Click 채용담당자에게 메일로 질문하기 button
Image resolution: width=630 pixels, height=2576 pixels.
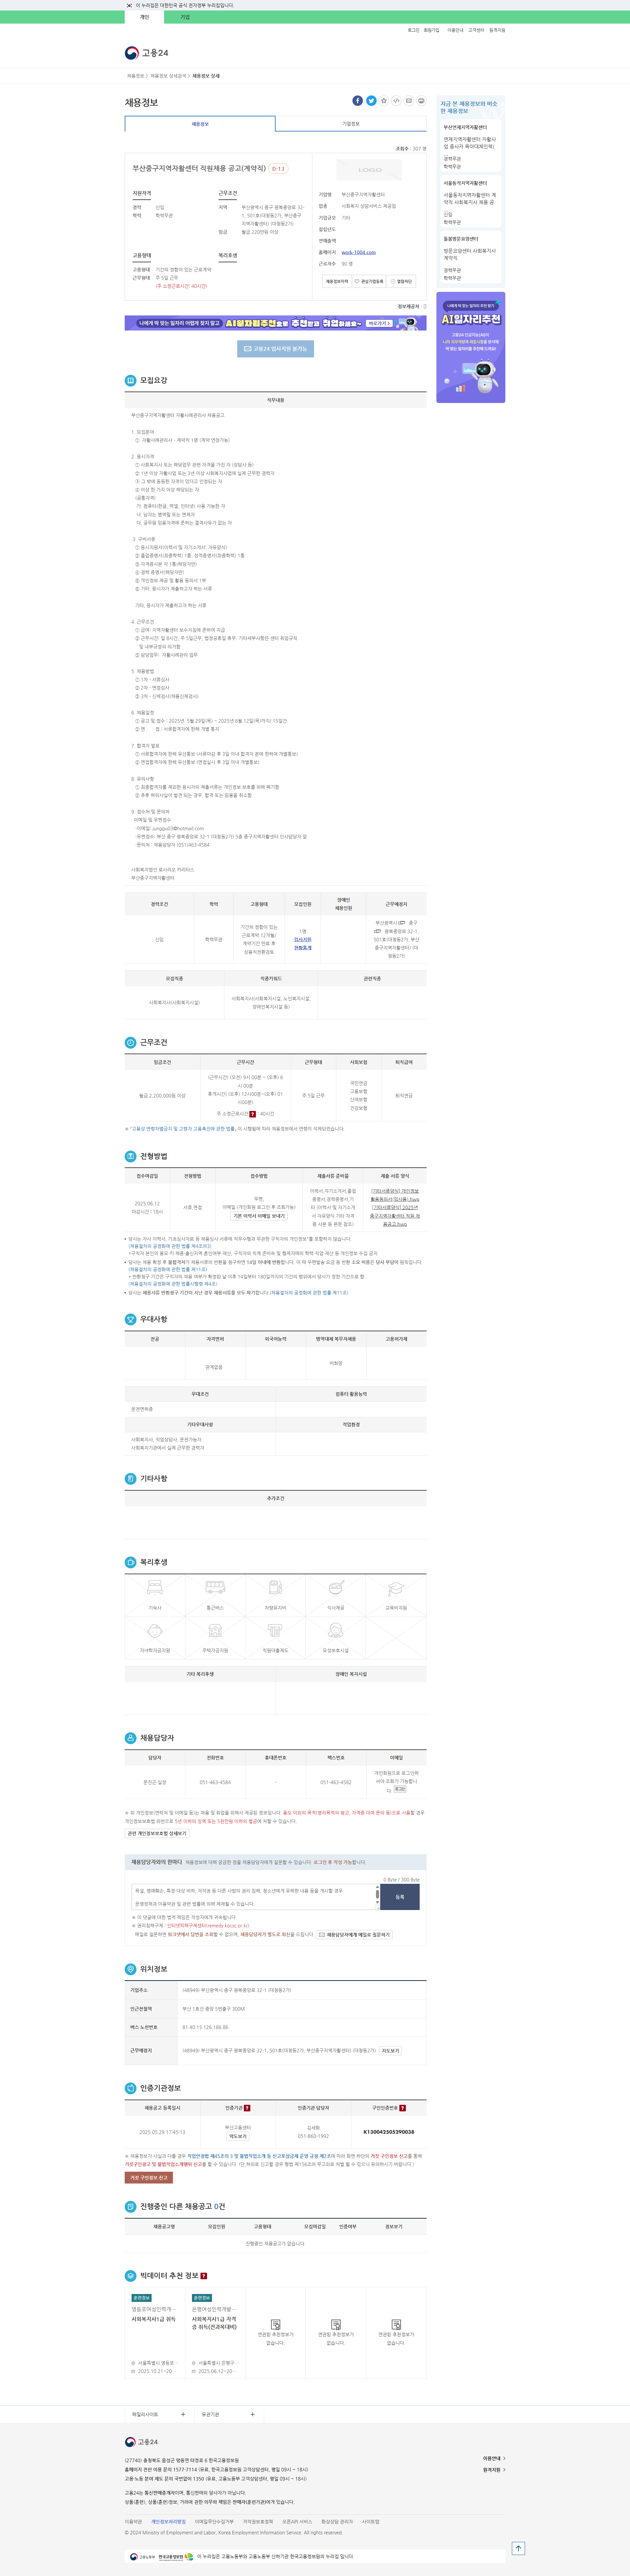(355, 1934)
